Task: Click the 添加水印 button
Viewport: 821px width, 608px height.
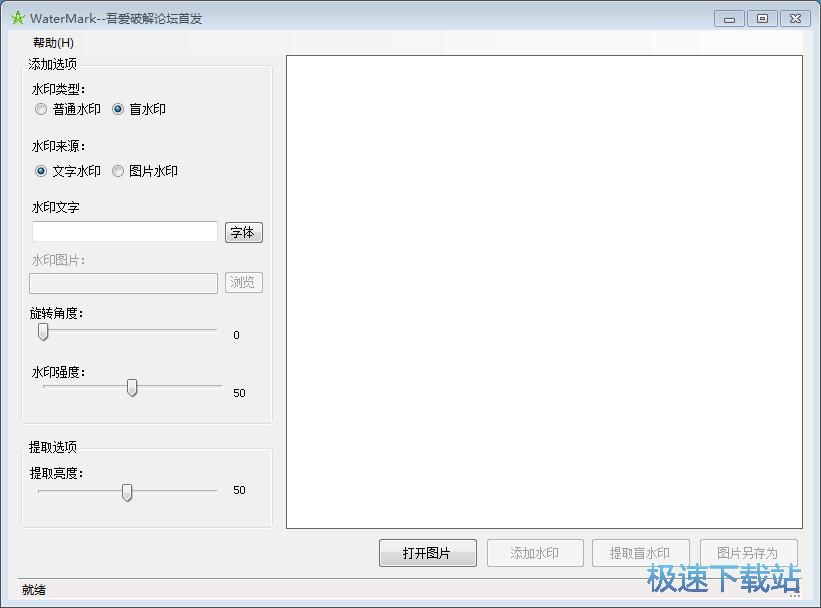Action: point(535,553)
